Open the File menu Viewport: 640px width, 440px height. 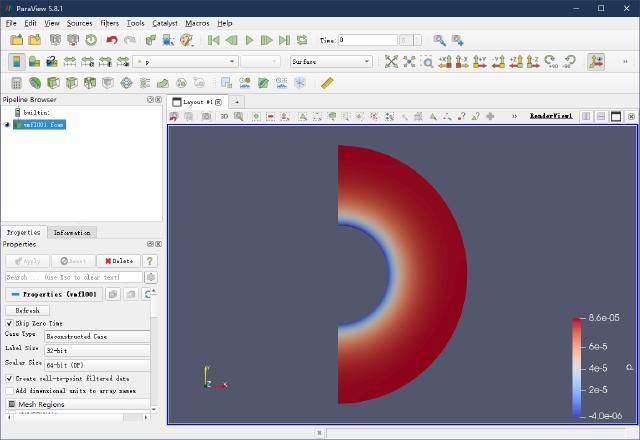[11, 23]
